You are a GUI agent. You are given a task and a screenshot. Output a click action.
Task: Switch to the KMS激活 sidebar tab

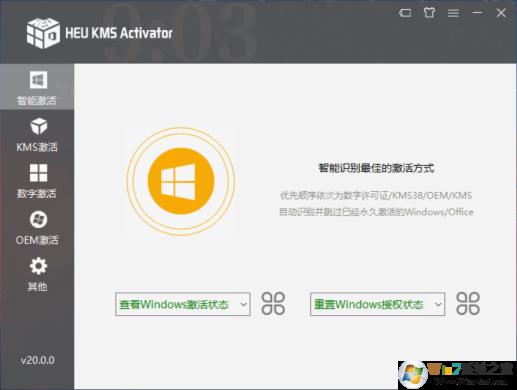point(37,134)
